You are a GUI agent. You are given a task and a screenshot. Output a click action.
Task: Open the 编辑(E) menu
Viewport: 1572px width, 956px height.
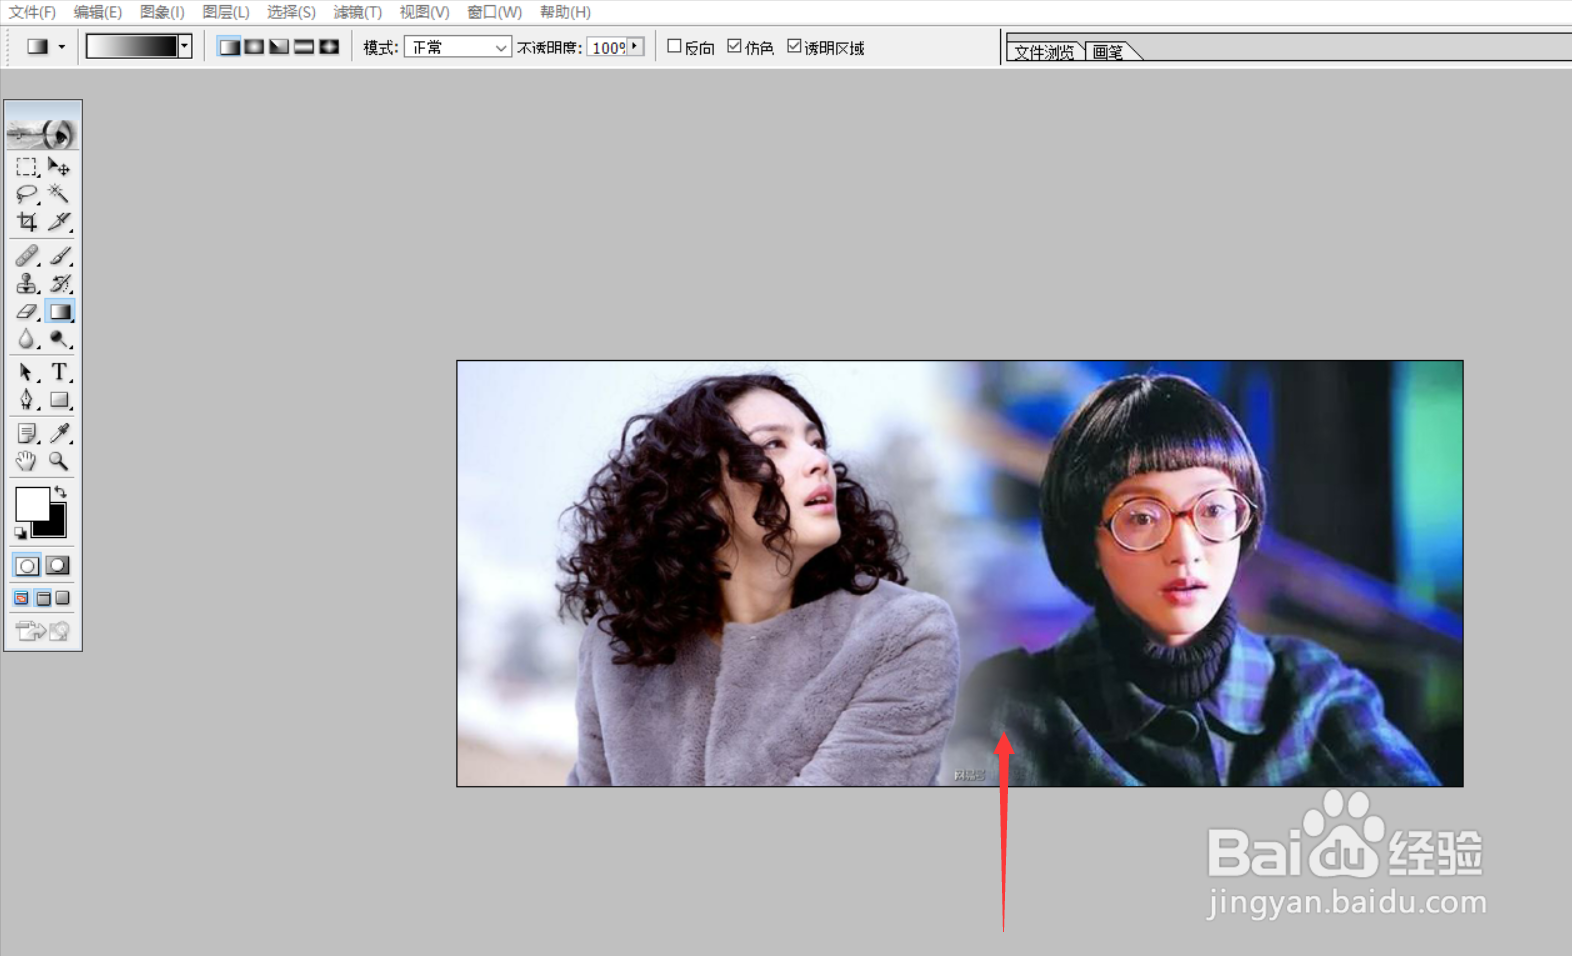point(97,12)
